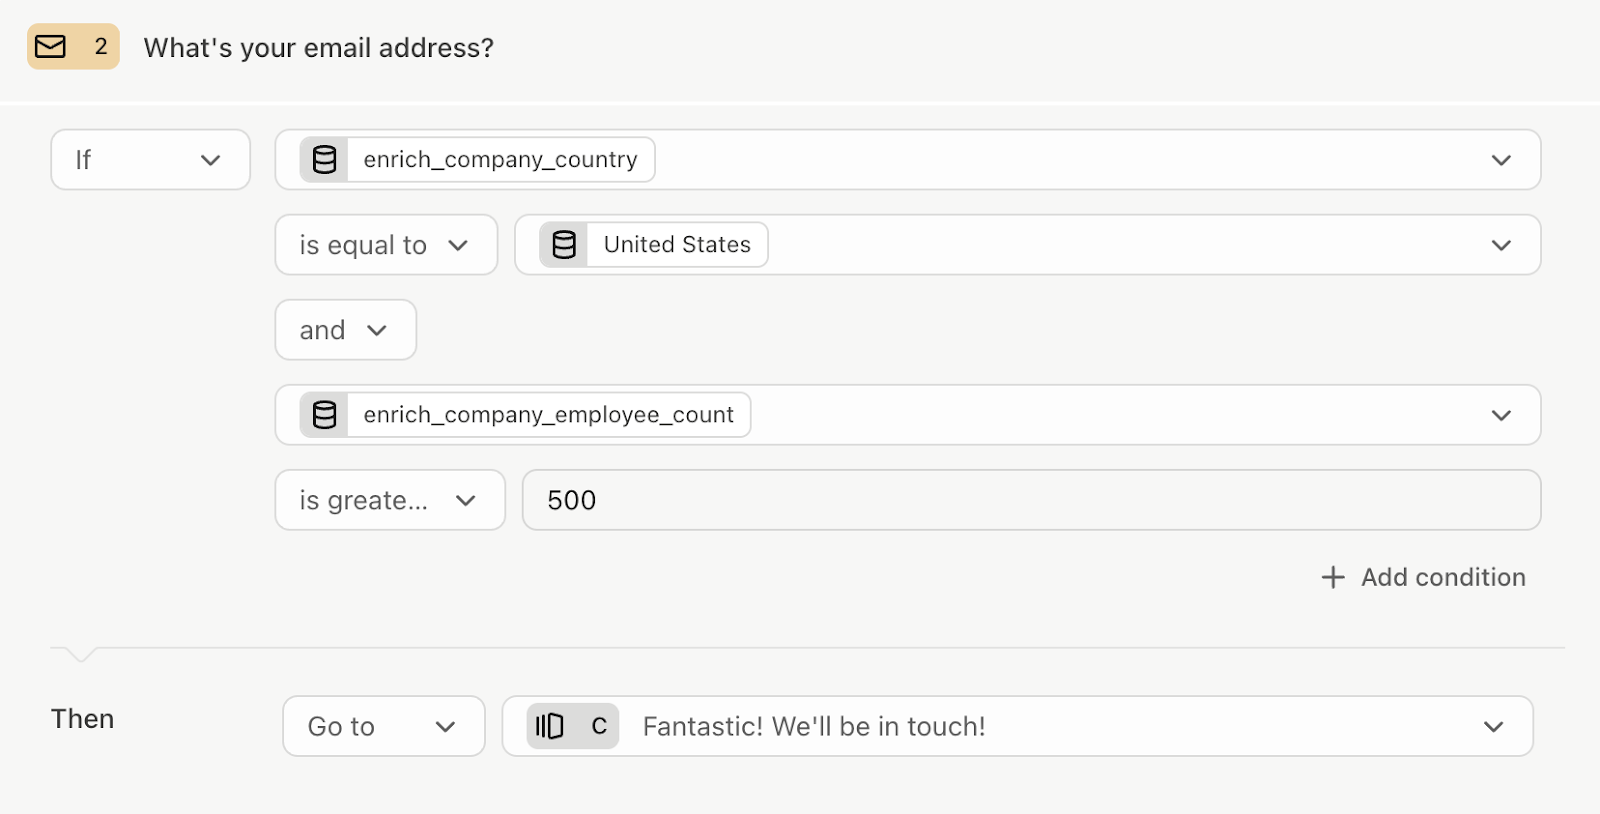
Task: Expand the United States value selector chevron
Action: [1501, 245]
